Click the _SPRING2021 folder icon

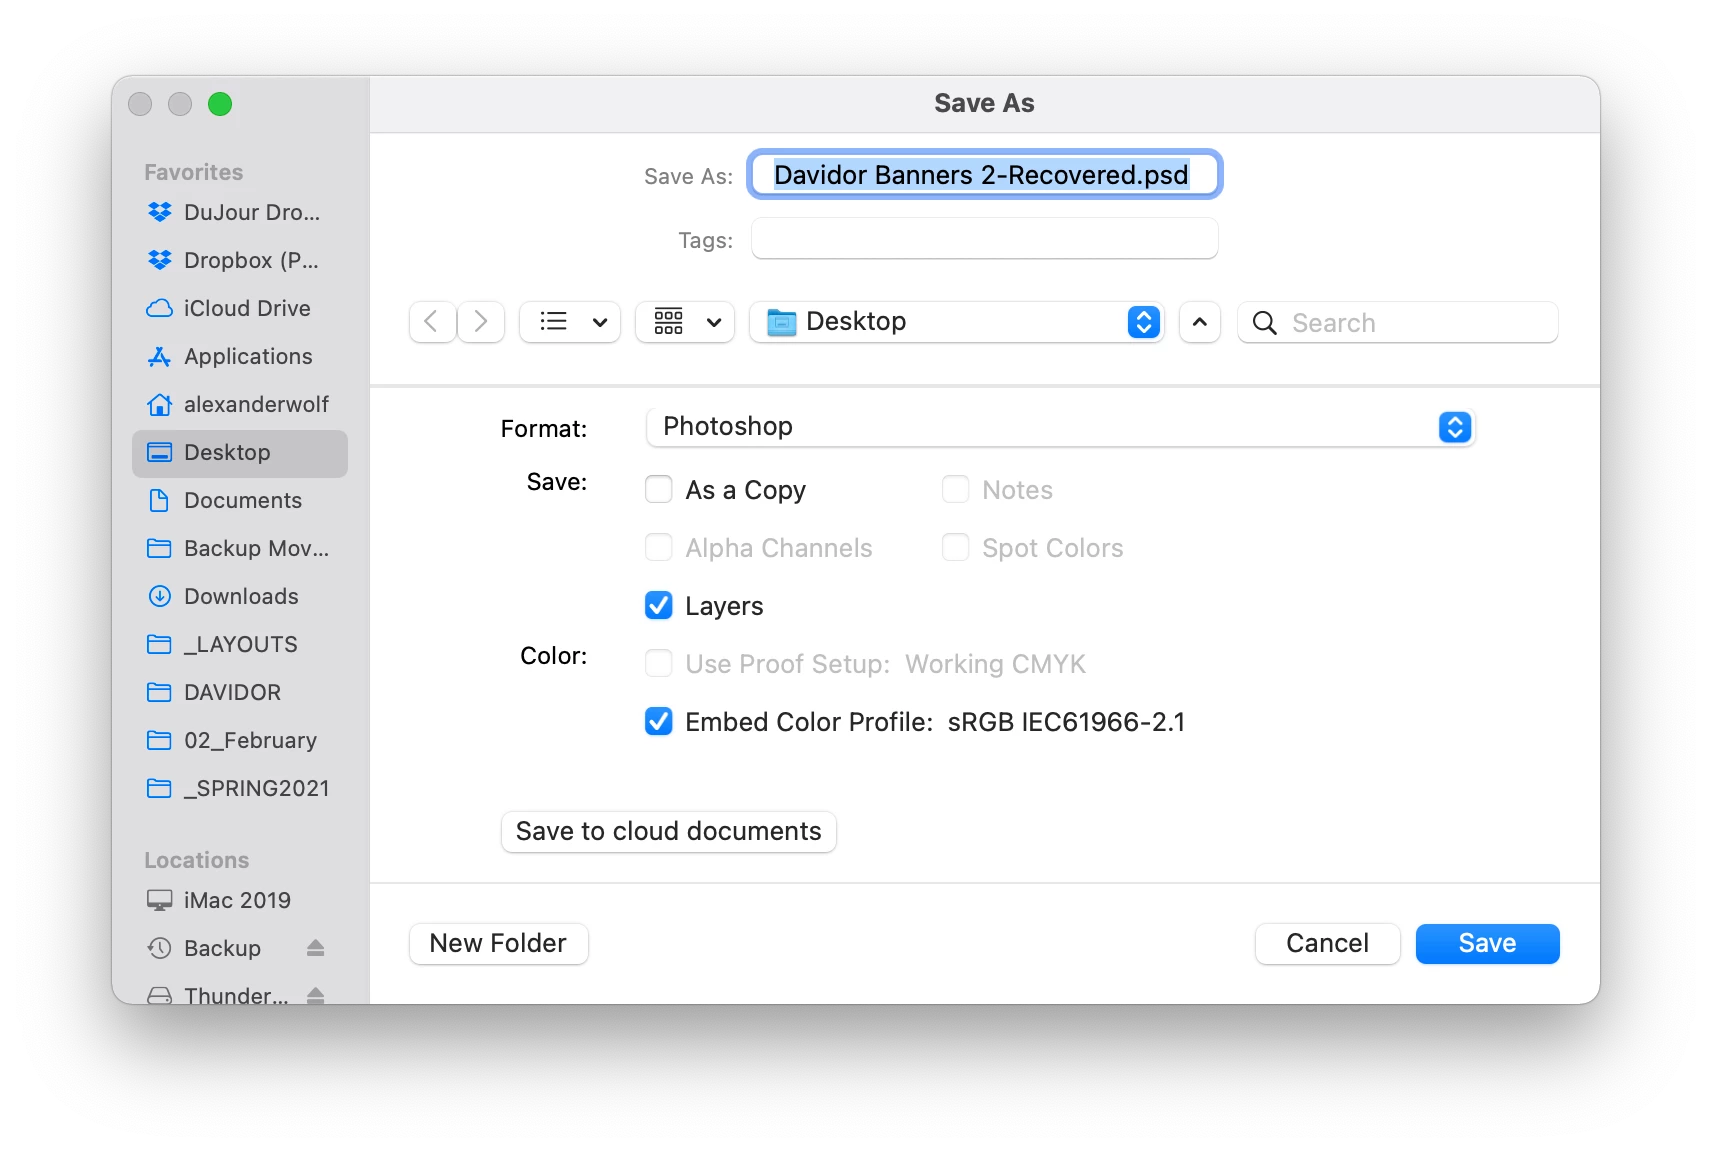coord(159,788)
